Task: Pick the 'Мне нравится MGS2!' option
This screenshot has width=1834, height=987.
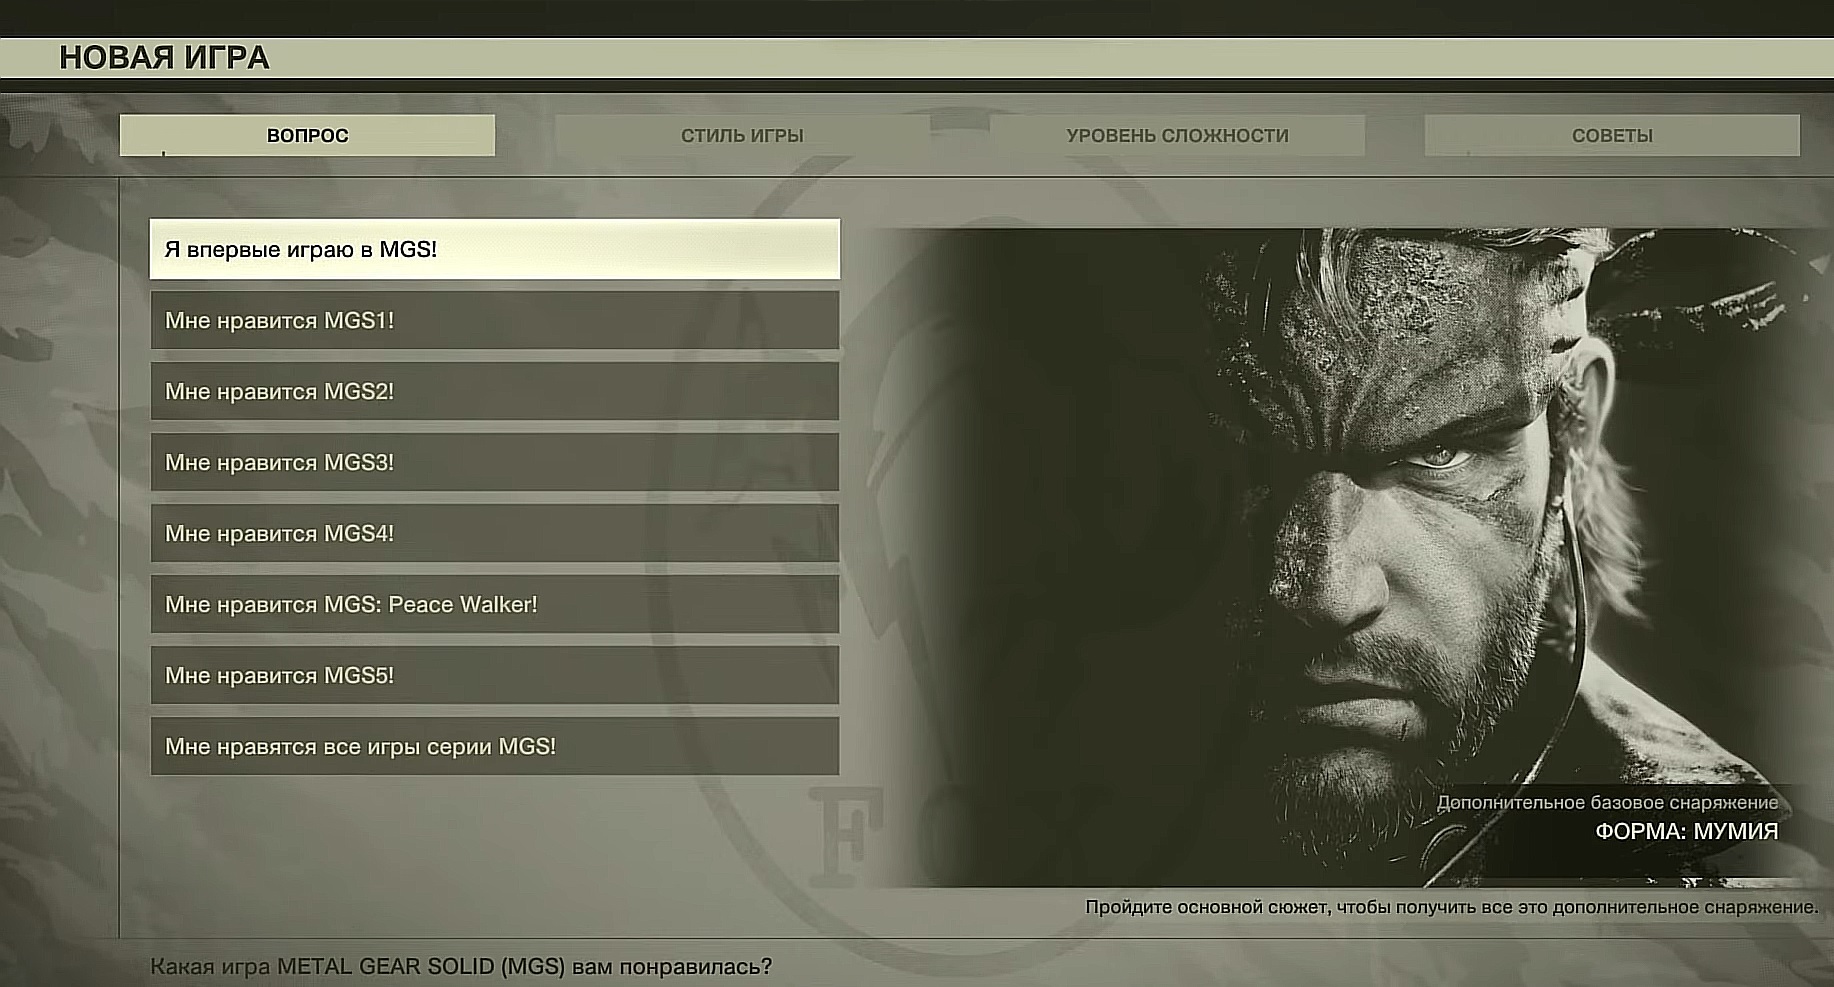Action: pos(494,391)
